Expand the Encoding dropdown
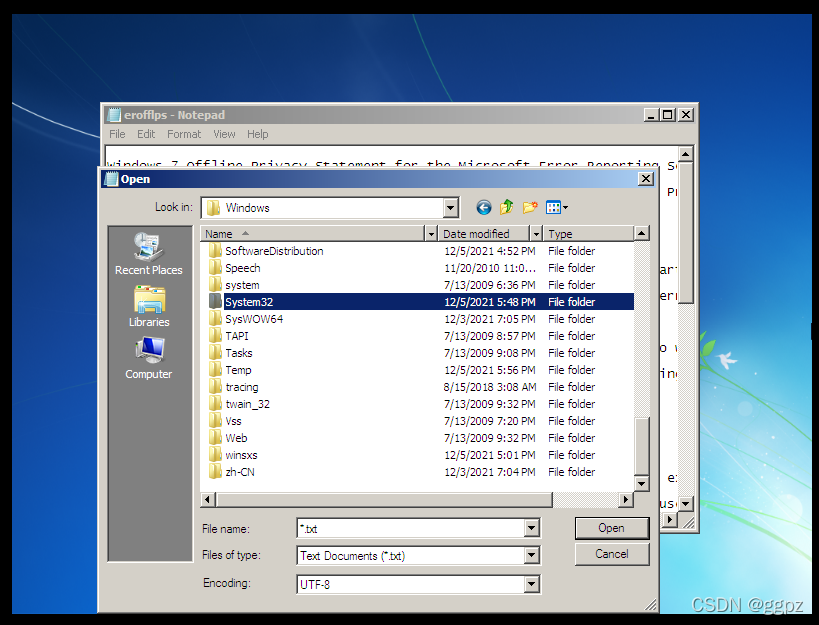This screenshot has height=625, width=819. coord(532,584)
